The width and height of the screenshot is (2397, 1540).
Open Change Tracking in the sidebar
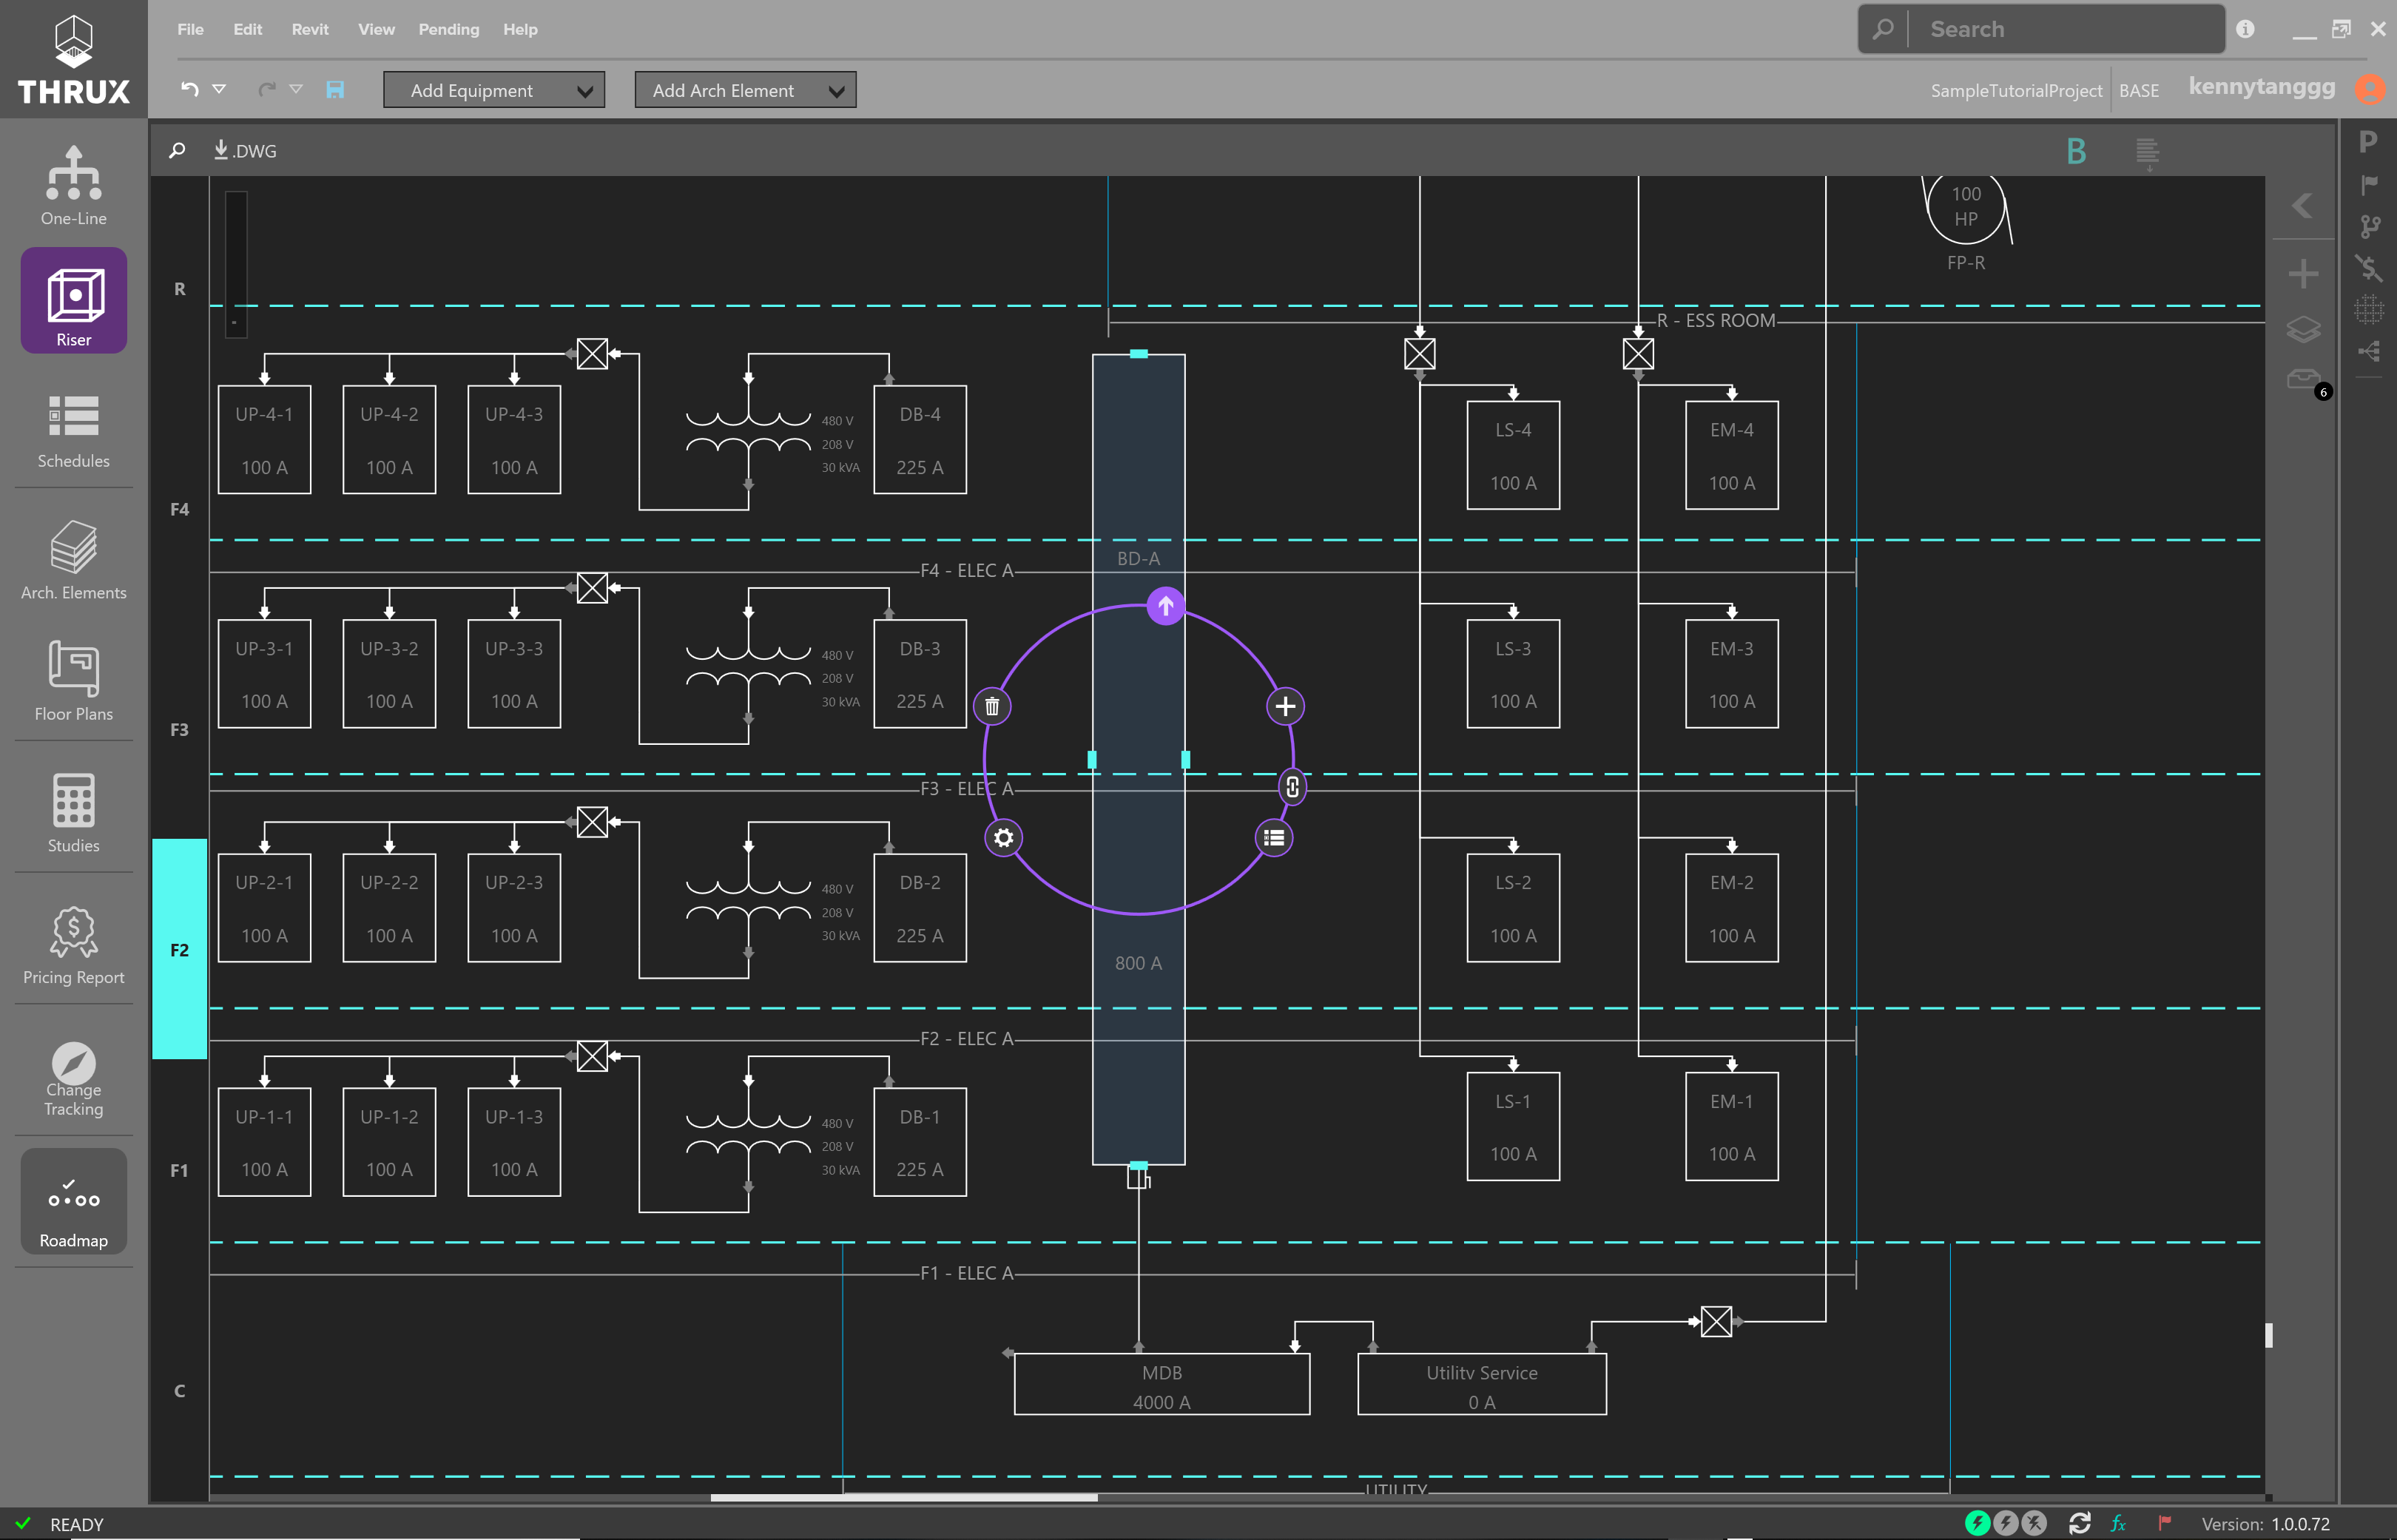[x=73, y=1079]
